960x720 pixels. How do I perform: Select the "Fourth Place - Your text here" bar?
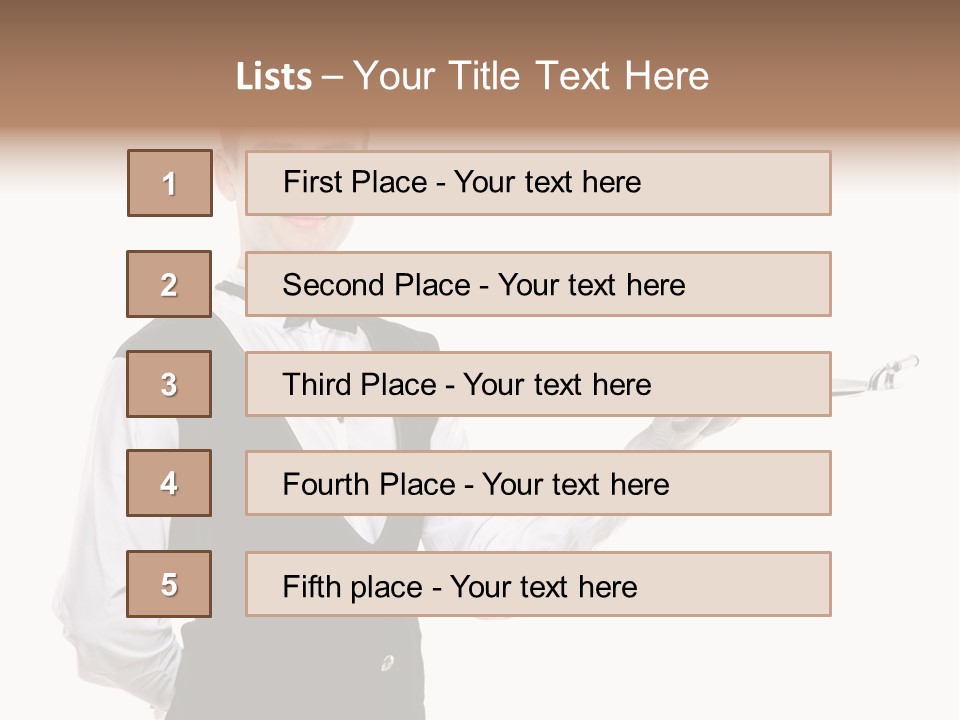click(x=538, y=484)
